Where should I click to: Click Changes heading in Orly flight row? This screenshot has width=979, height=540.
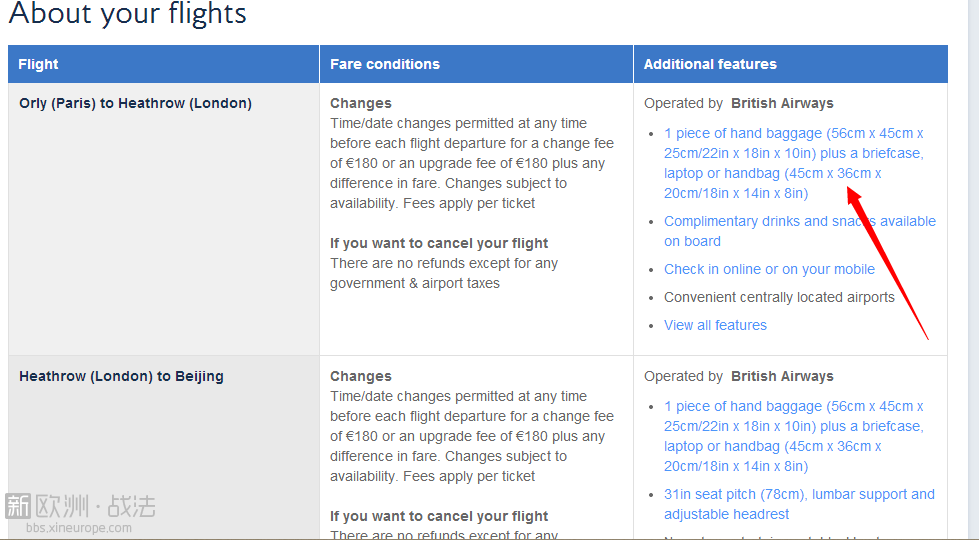(361, 103)
